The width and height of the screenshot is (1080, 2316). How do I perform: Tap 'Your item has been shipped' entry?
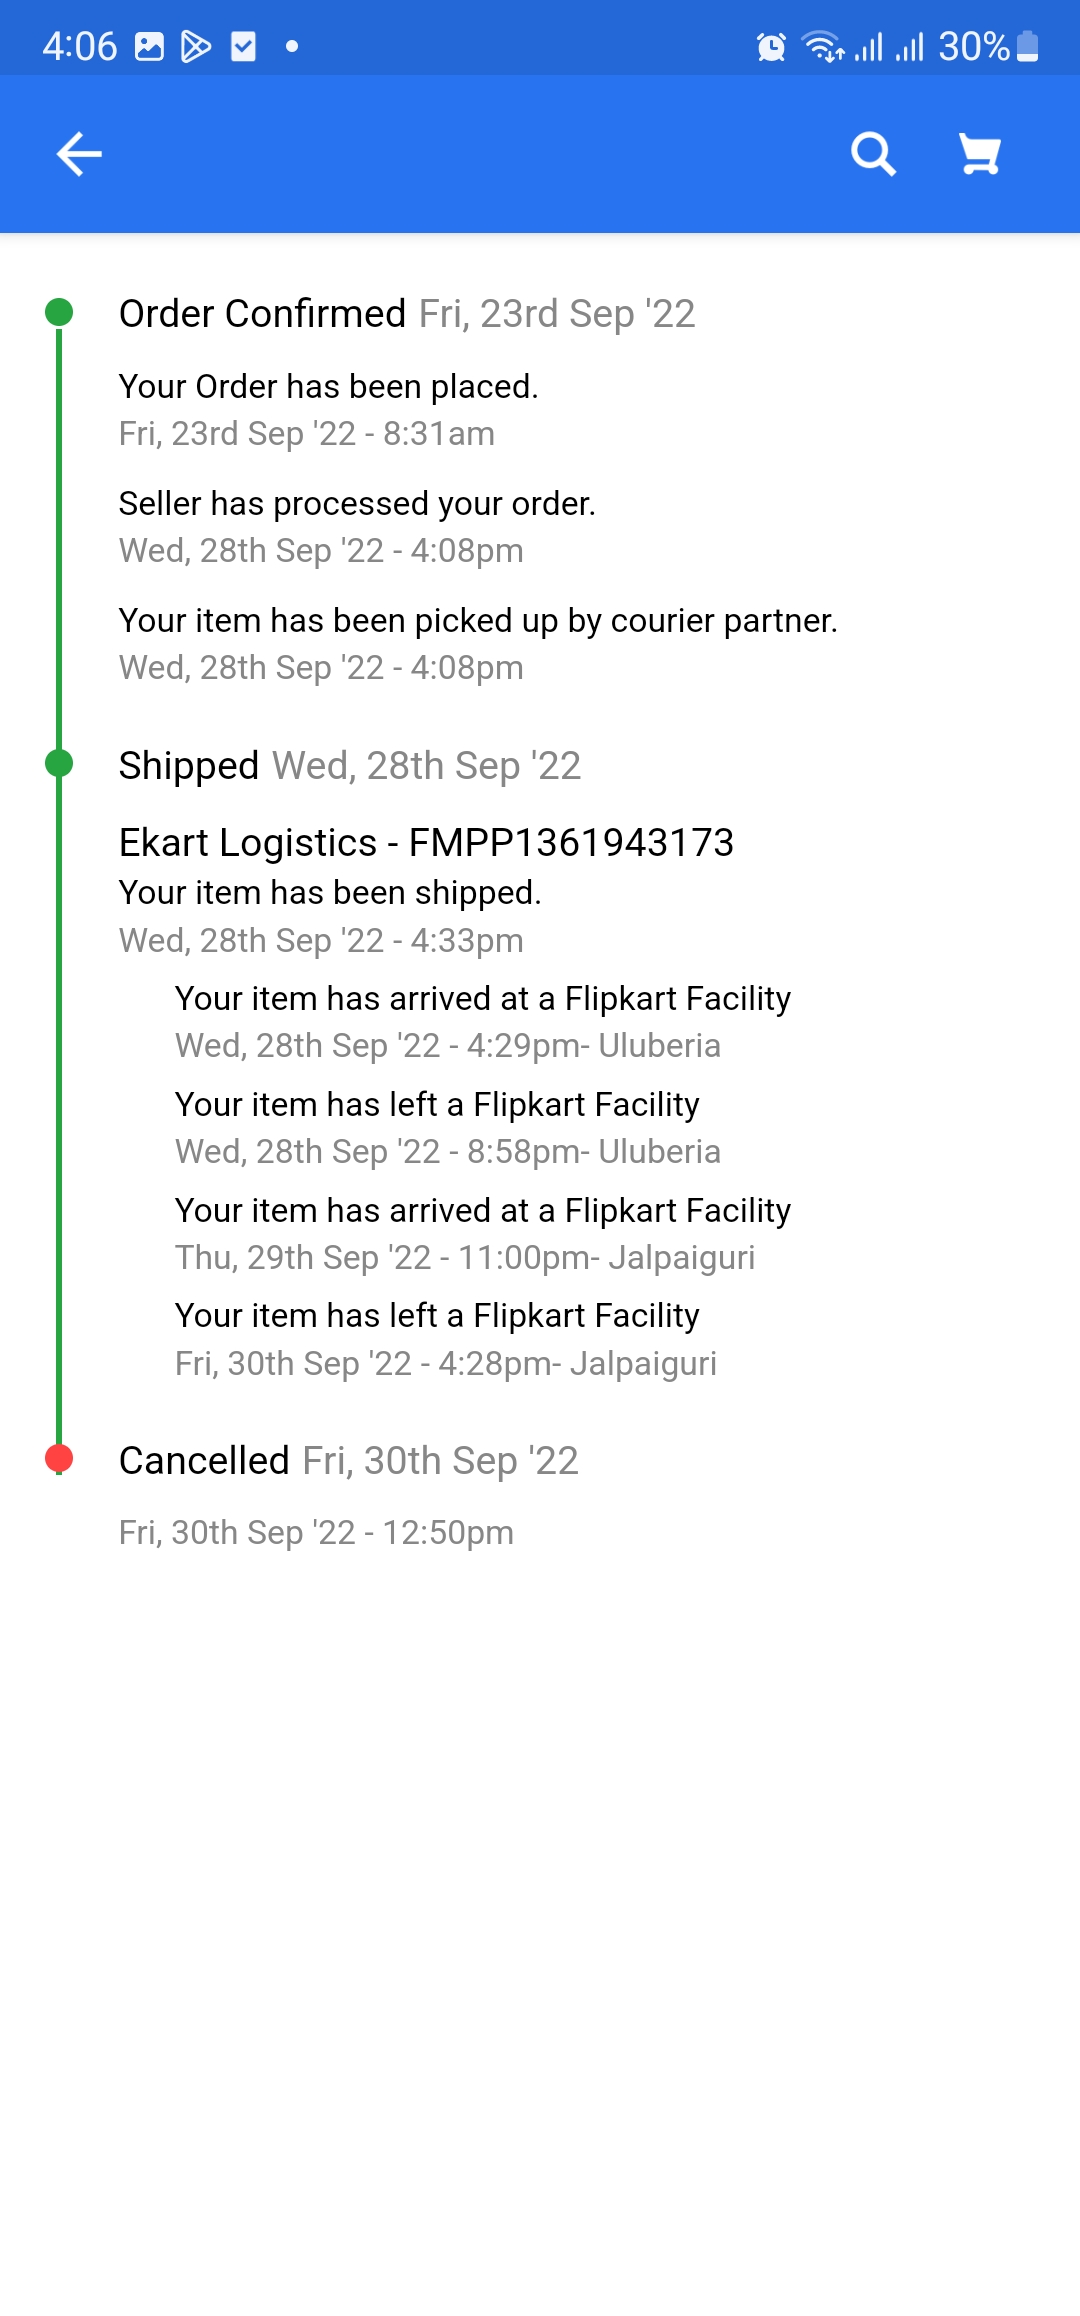tap(330, 893)
